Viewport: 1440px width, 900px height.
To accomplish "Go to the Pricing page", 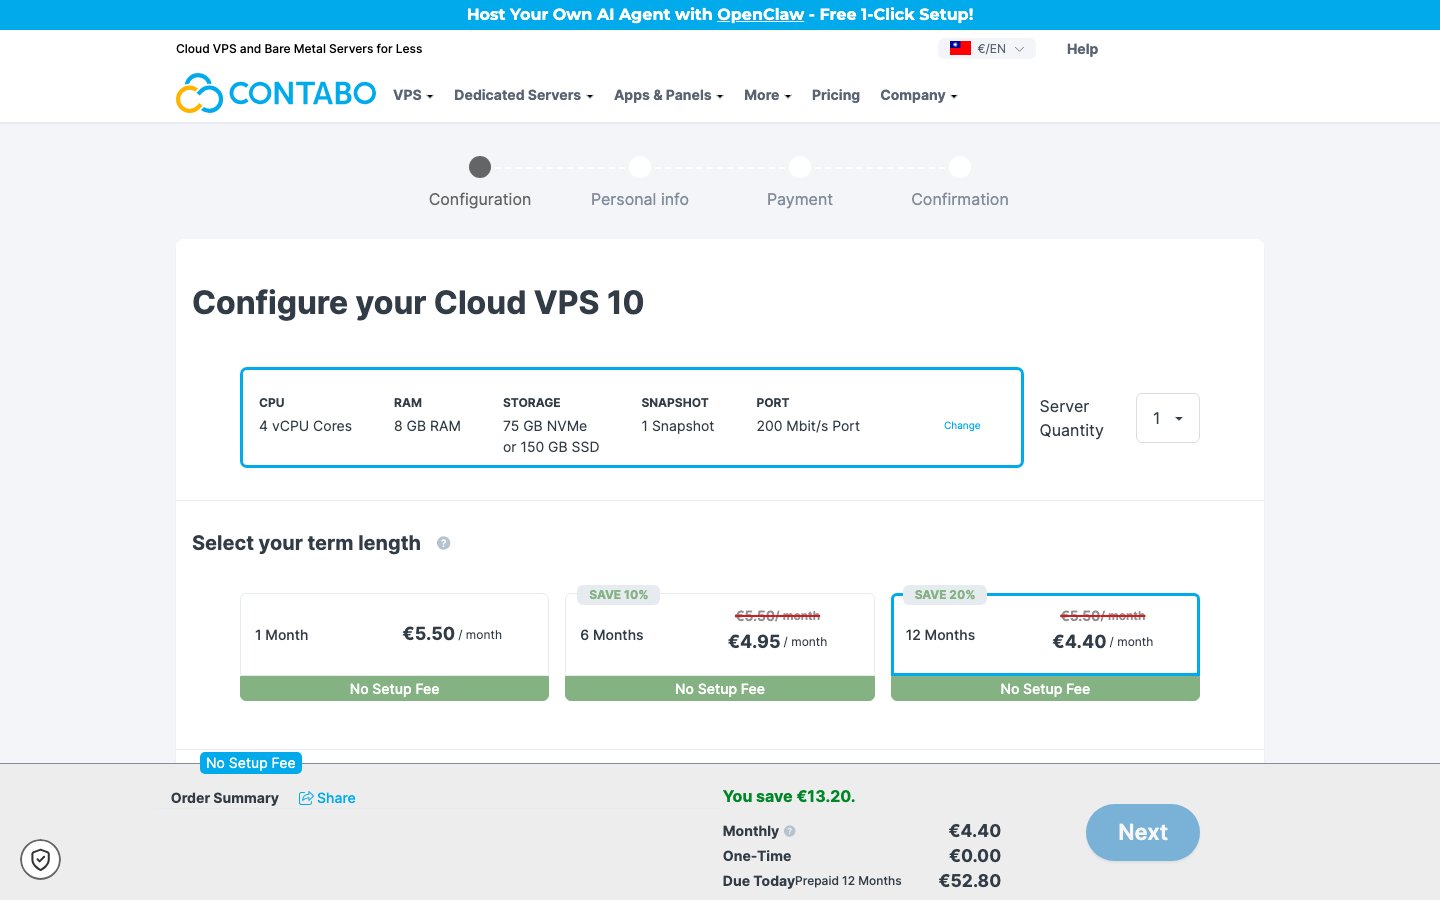I will click(836, 95).
